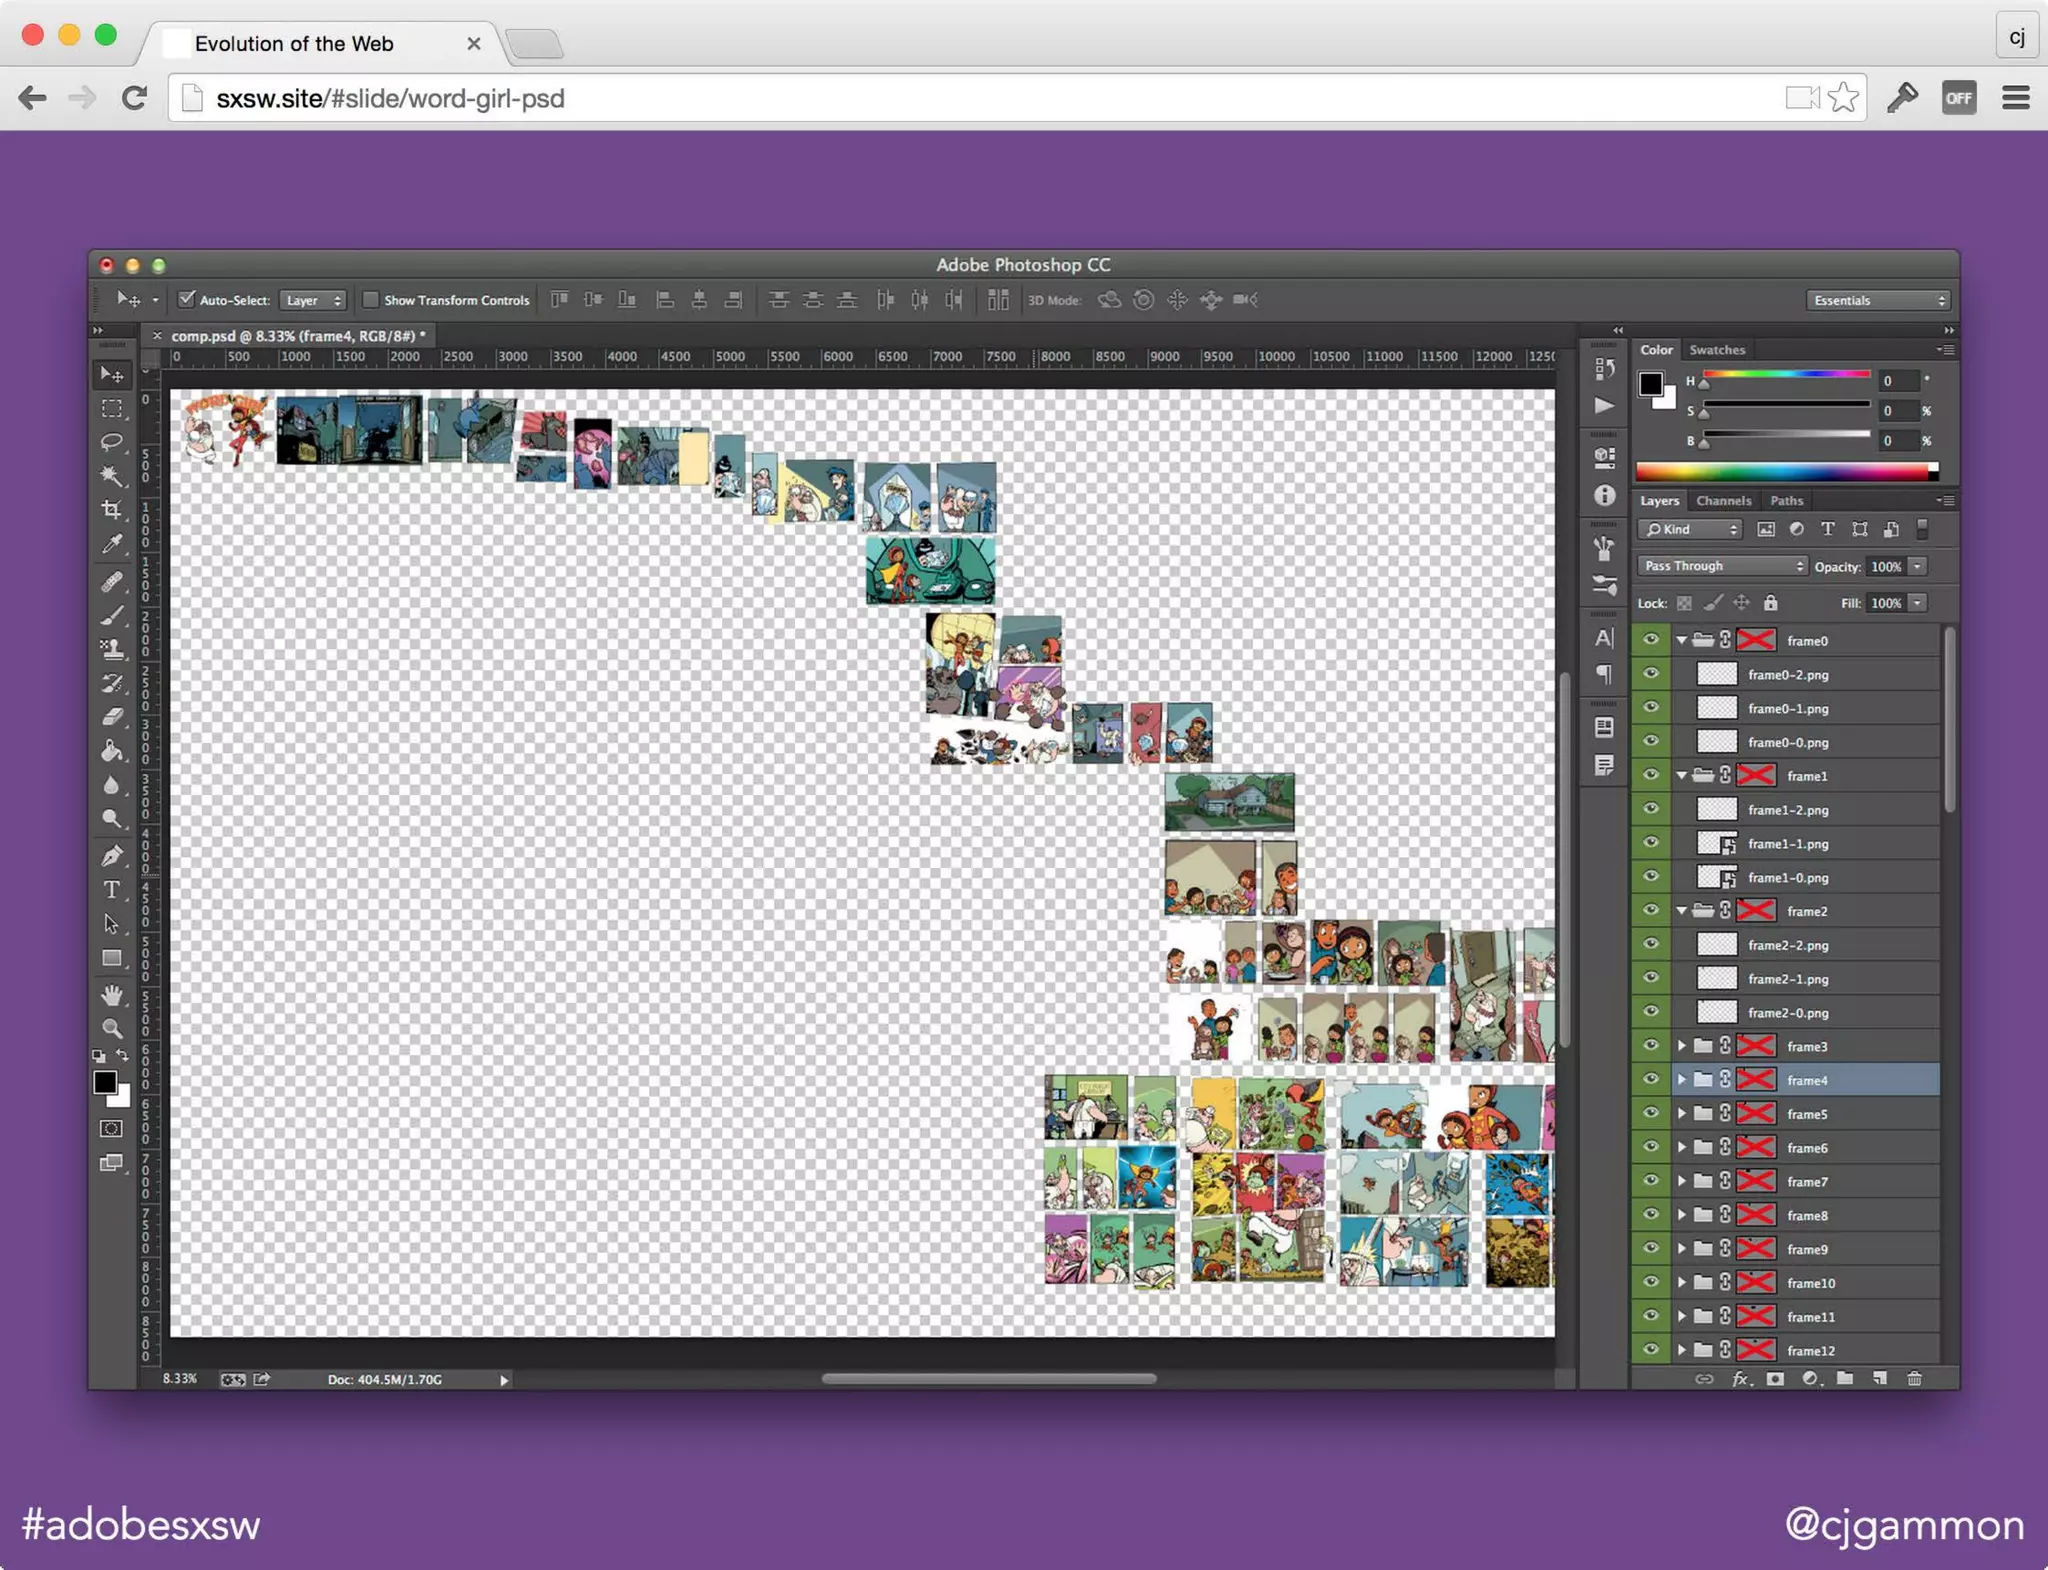Click the foreground color swatch in toolbox
Viewport: 2048px width, 1570px height.
(104, 1083)
